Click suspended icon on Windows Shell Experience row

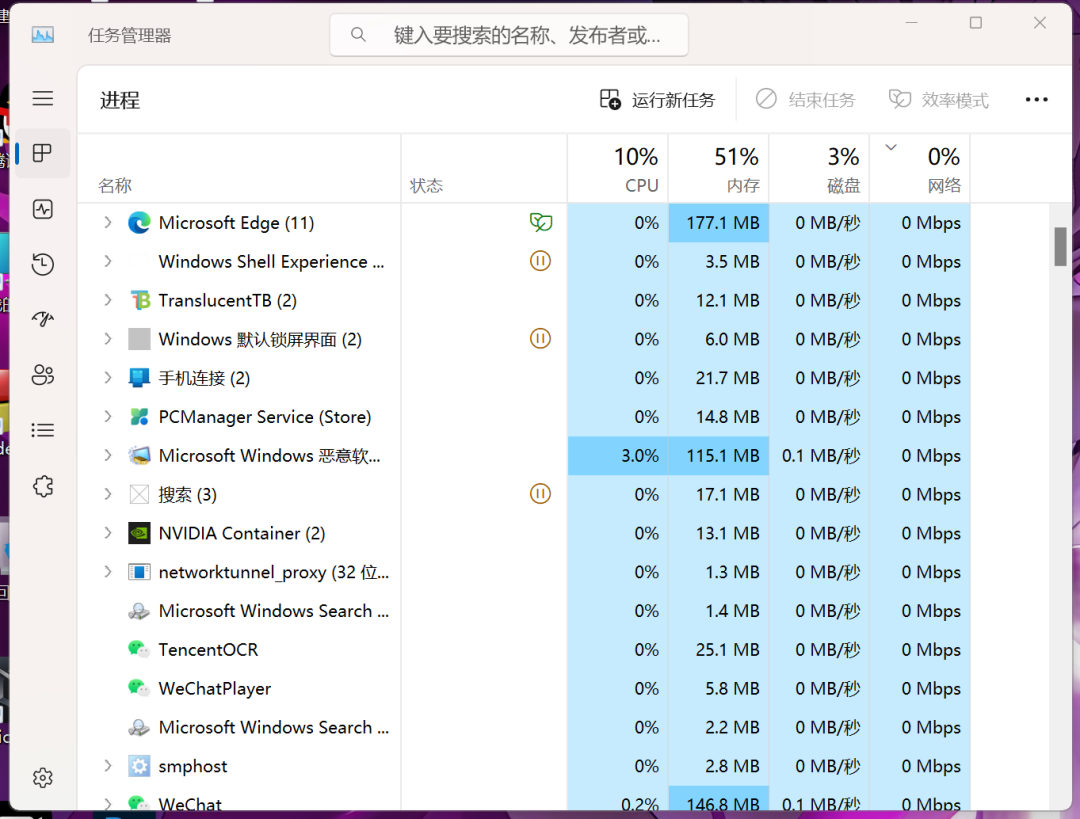tap(540, 261)
